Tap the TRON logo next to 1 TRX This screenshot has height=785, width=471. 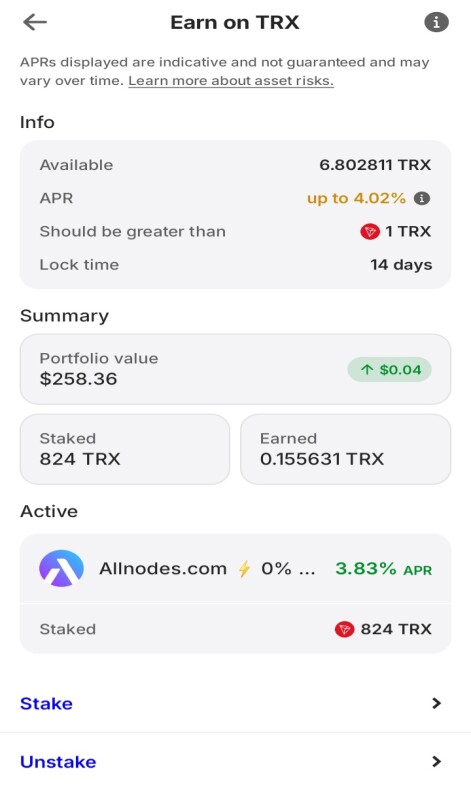point(370,232)
